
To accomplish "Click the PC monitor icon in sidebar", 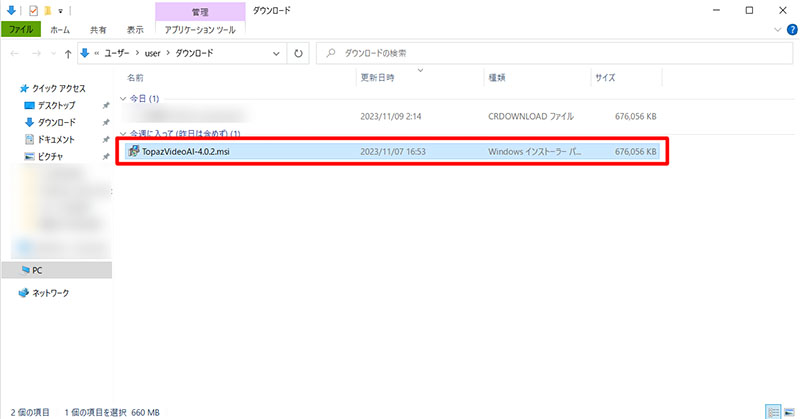I will click(26, 270).
